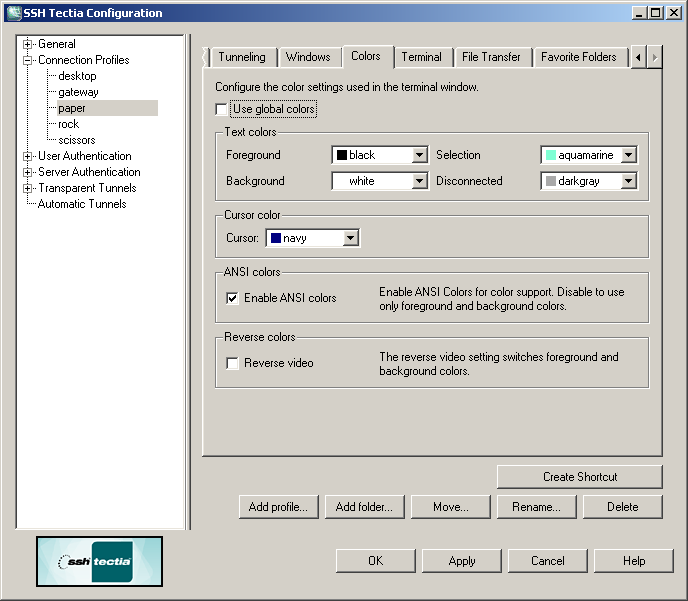Click the ssh tectia logo image
Image resolution: width=688 pixels, height=601 pixels.
[100, 561]
